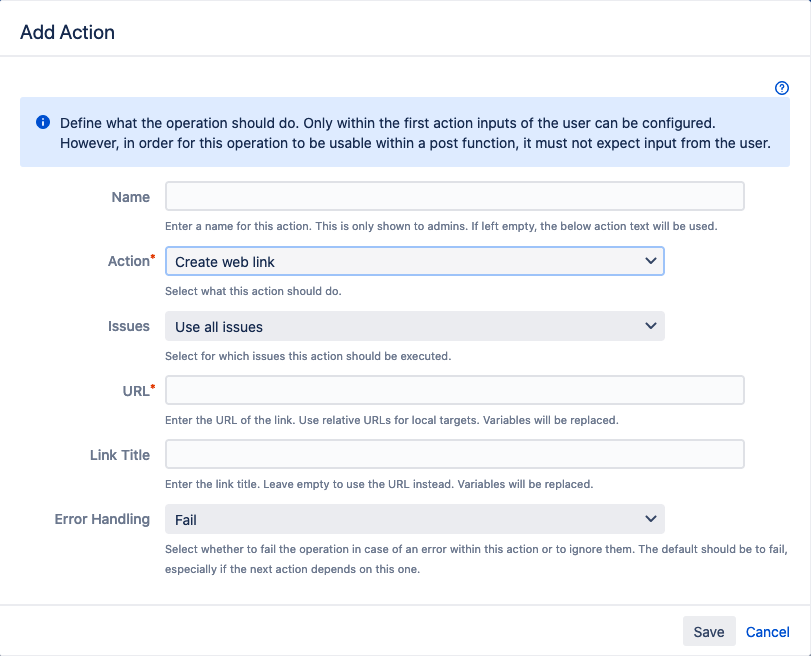Open the Action dropdown showing Create web link
This screenshot has width=811, height=656.
click(x=414, y=261)
